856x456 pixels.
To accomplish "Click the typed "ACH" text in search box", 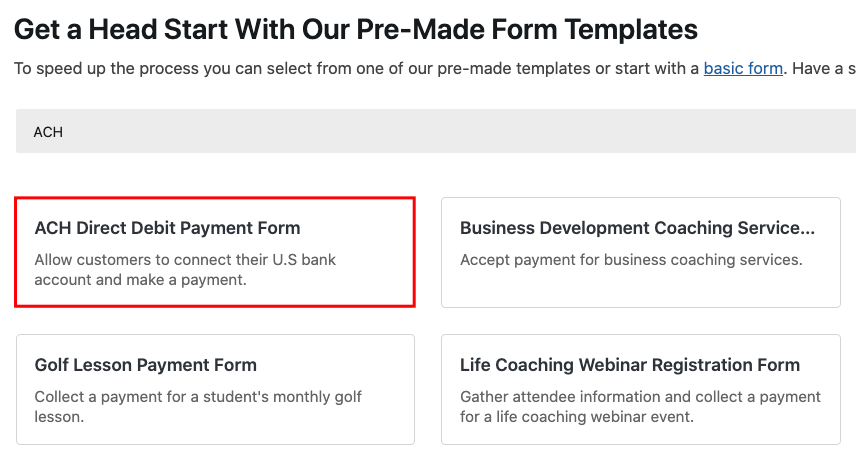I will click(x=48, y=132).
